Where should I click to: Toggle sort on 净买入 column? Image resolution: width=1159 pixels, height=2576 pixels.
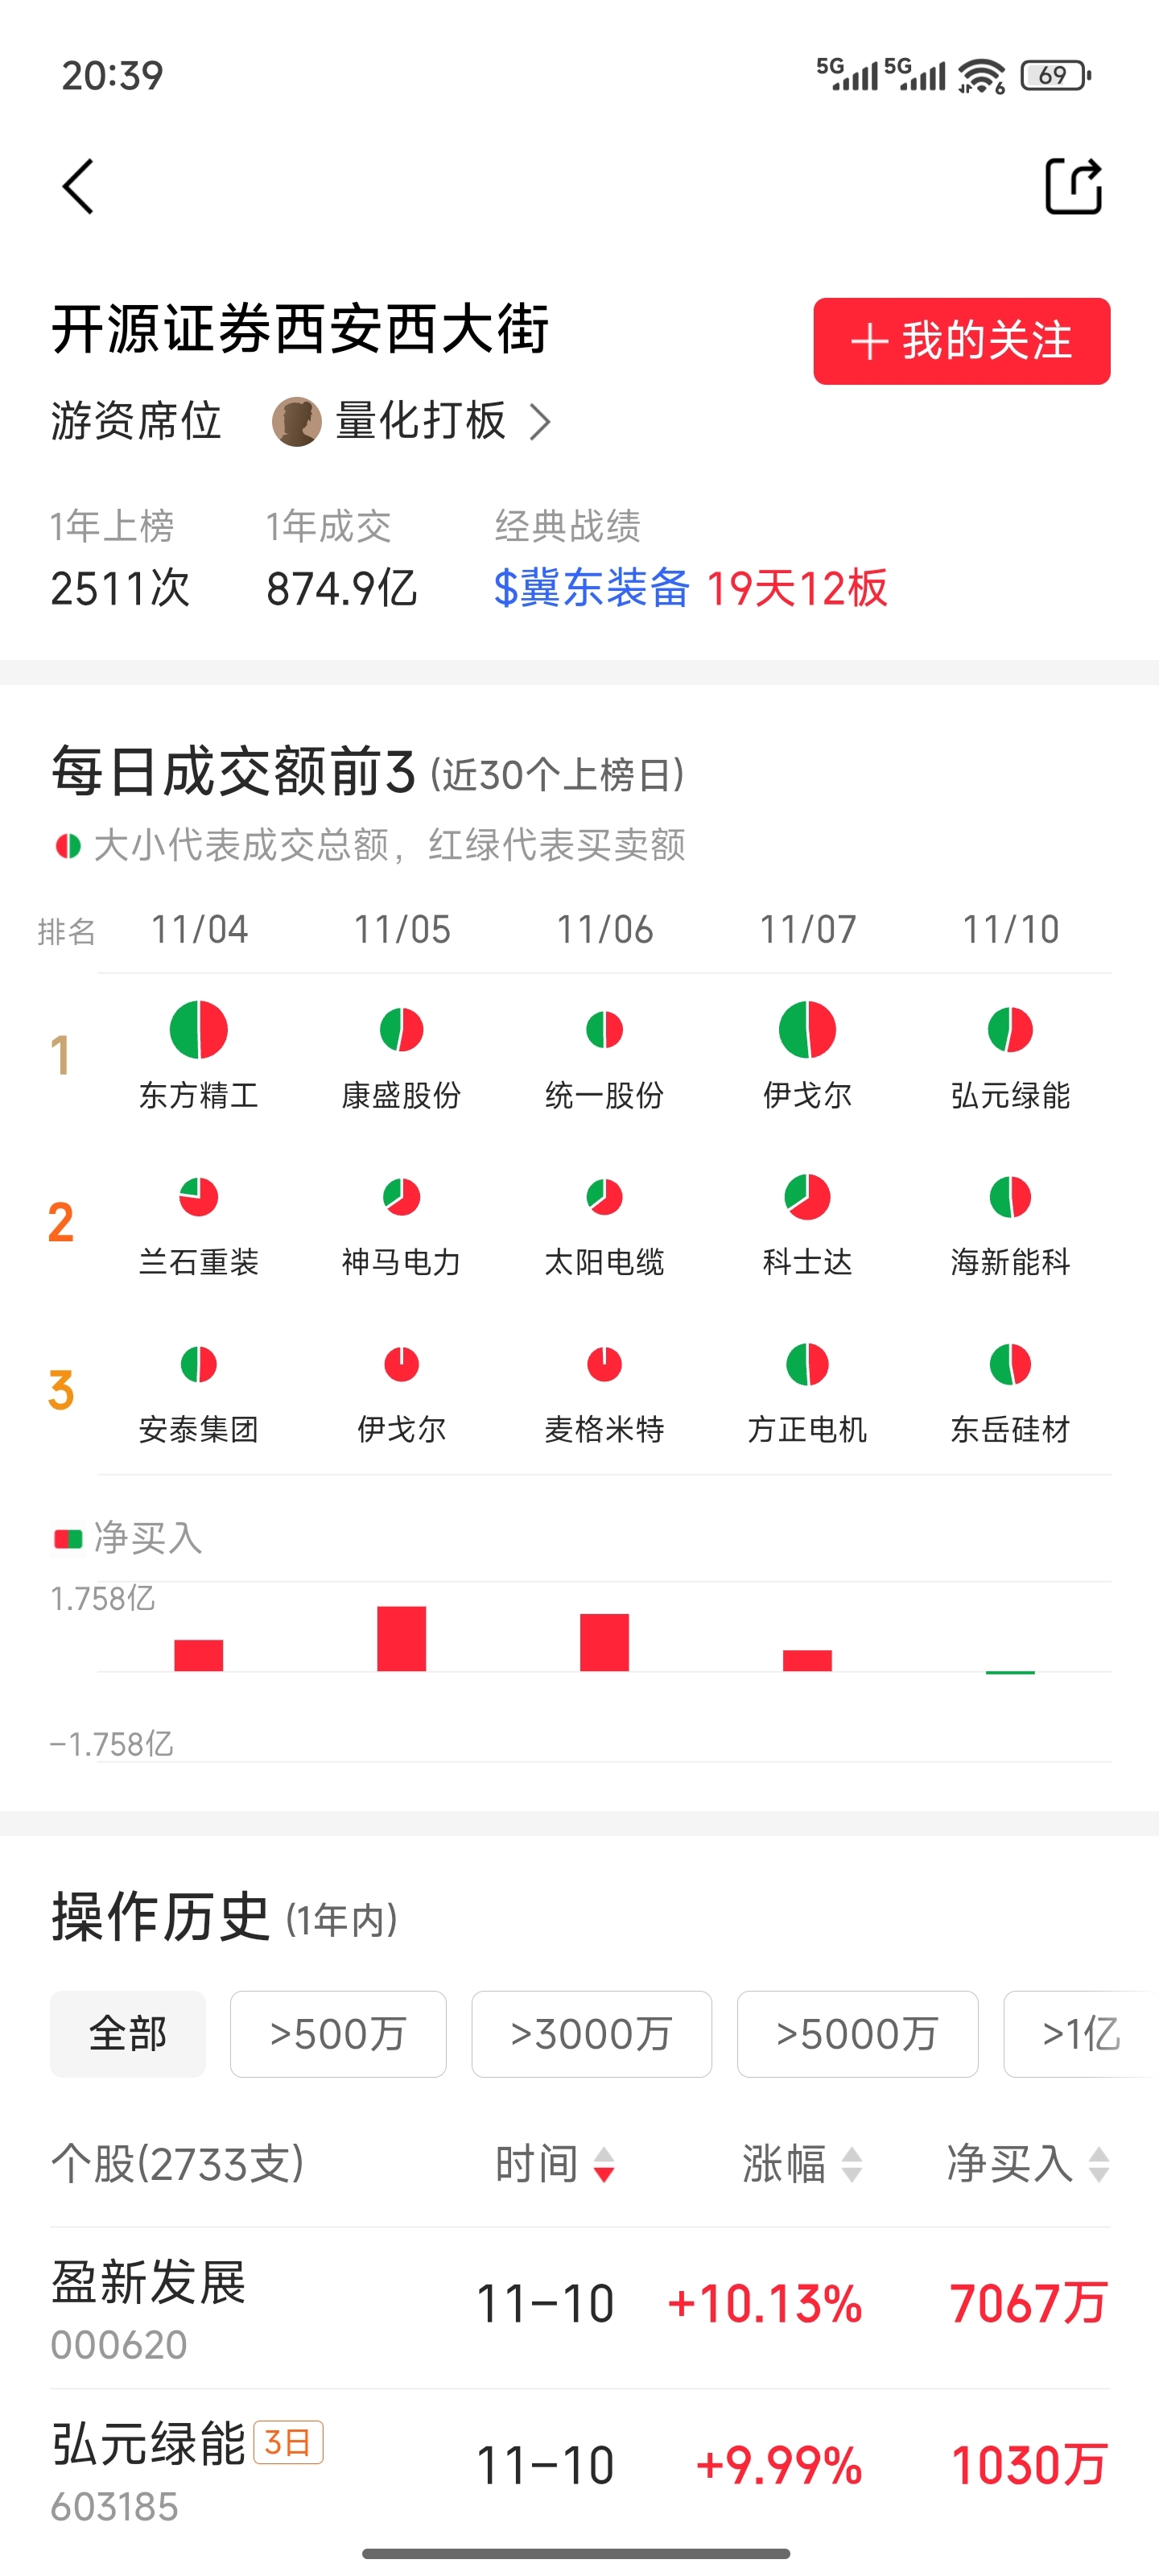click(1098, 2164)
